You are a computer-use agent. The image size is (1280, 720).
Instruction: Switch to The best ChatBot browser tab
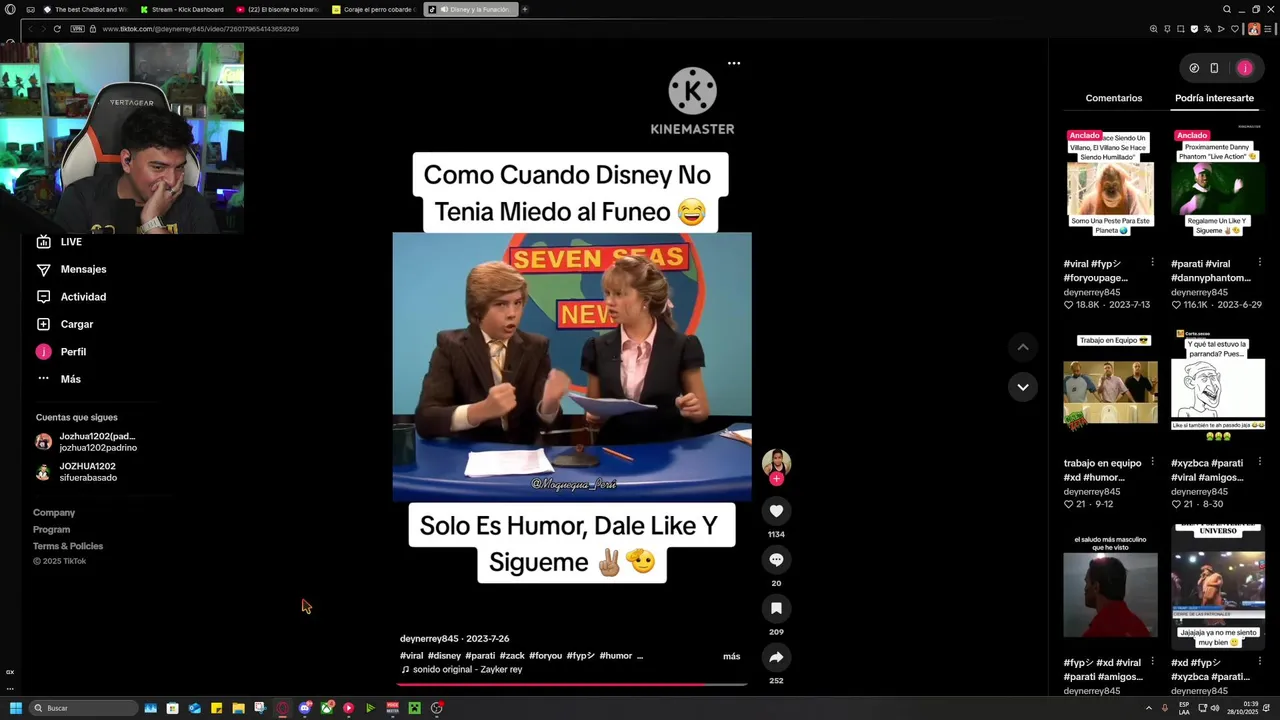(x=86, y=9)
